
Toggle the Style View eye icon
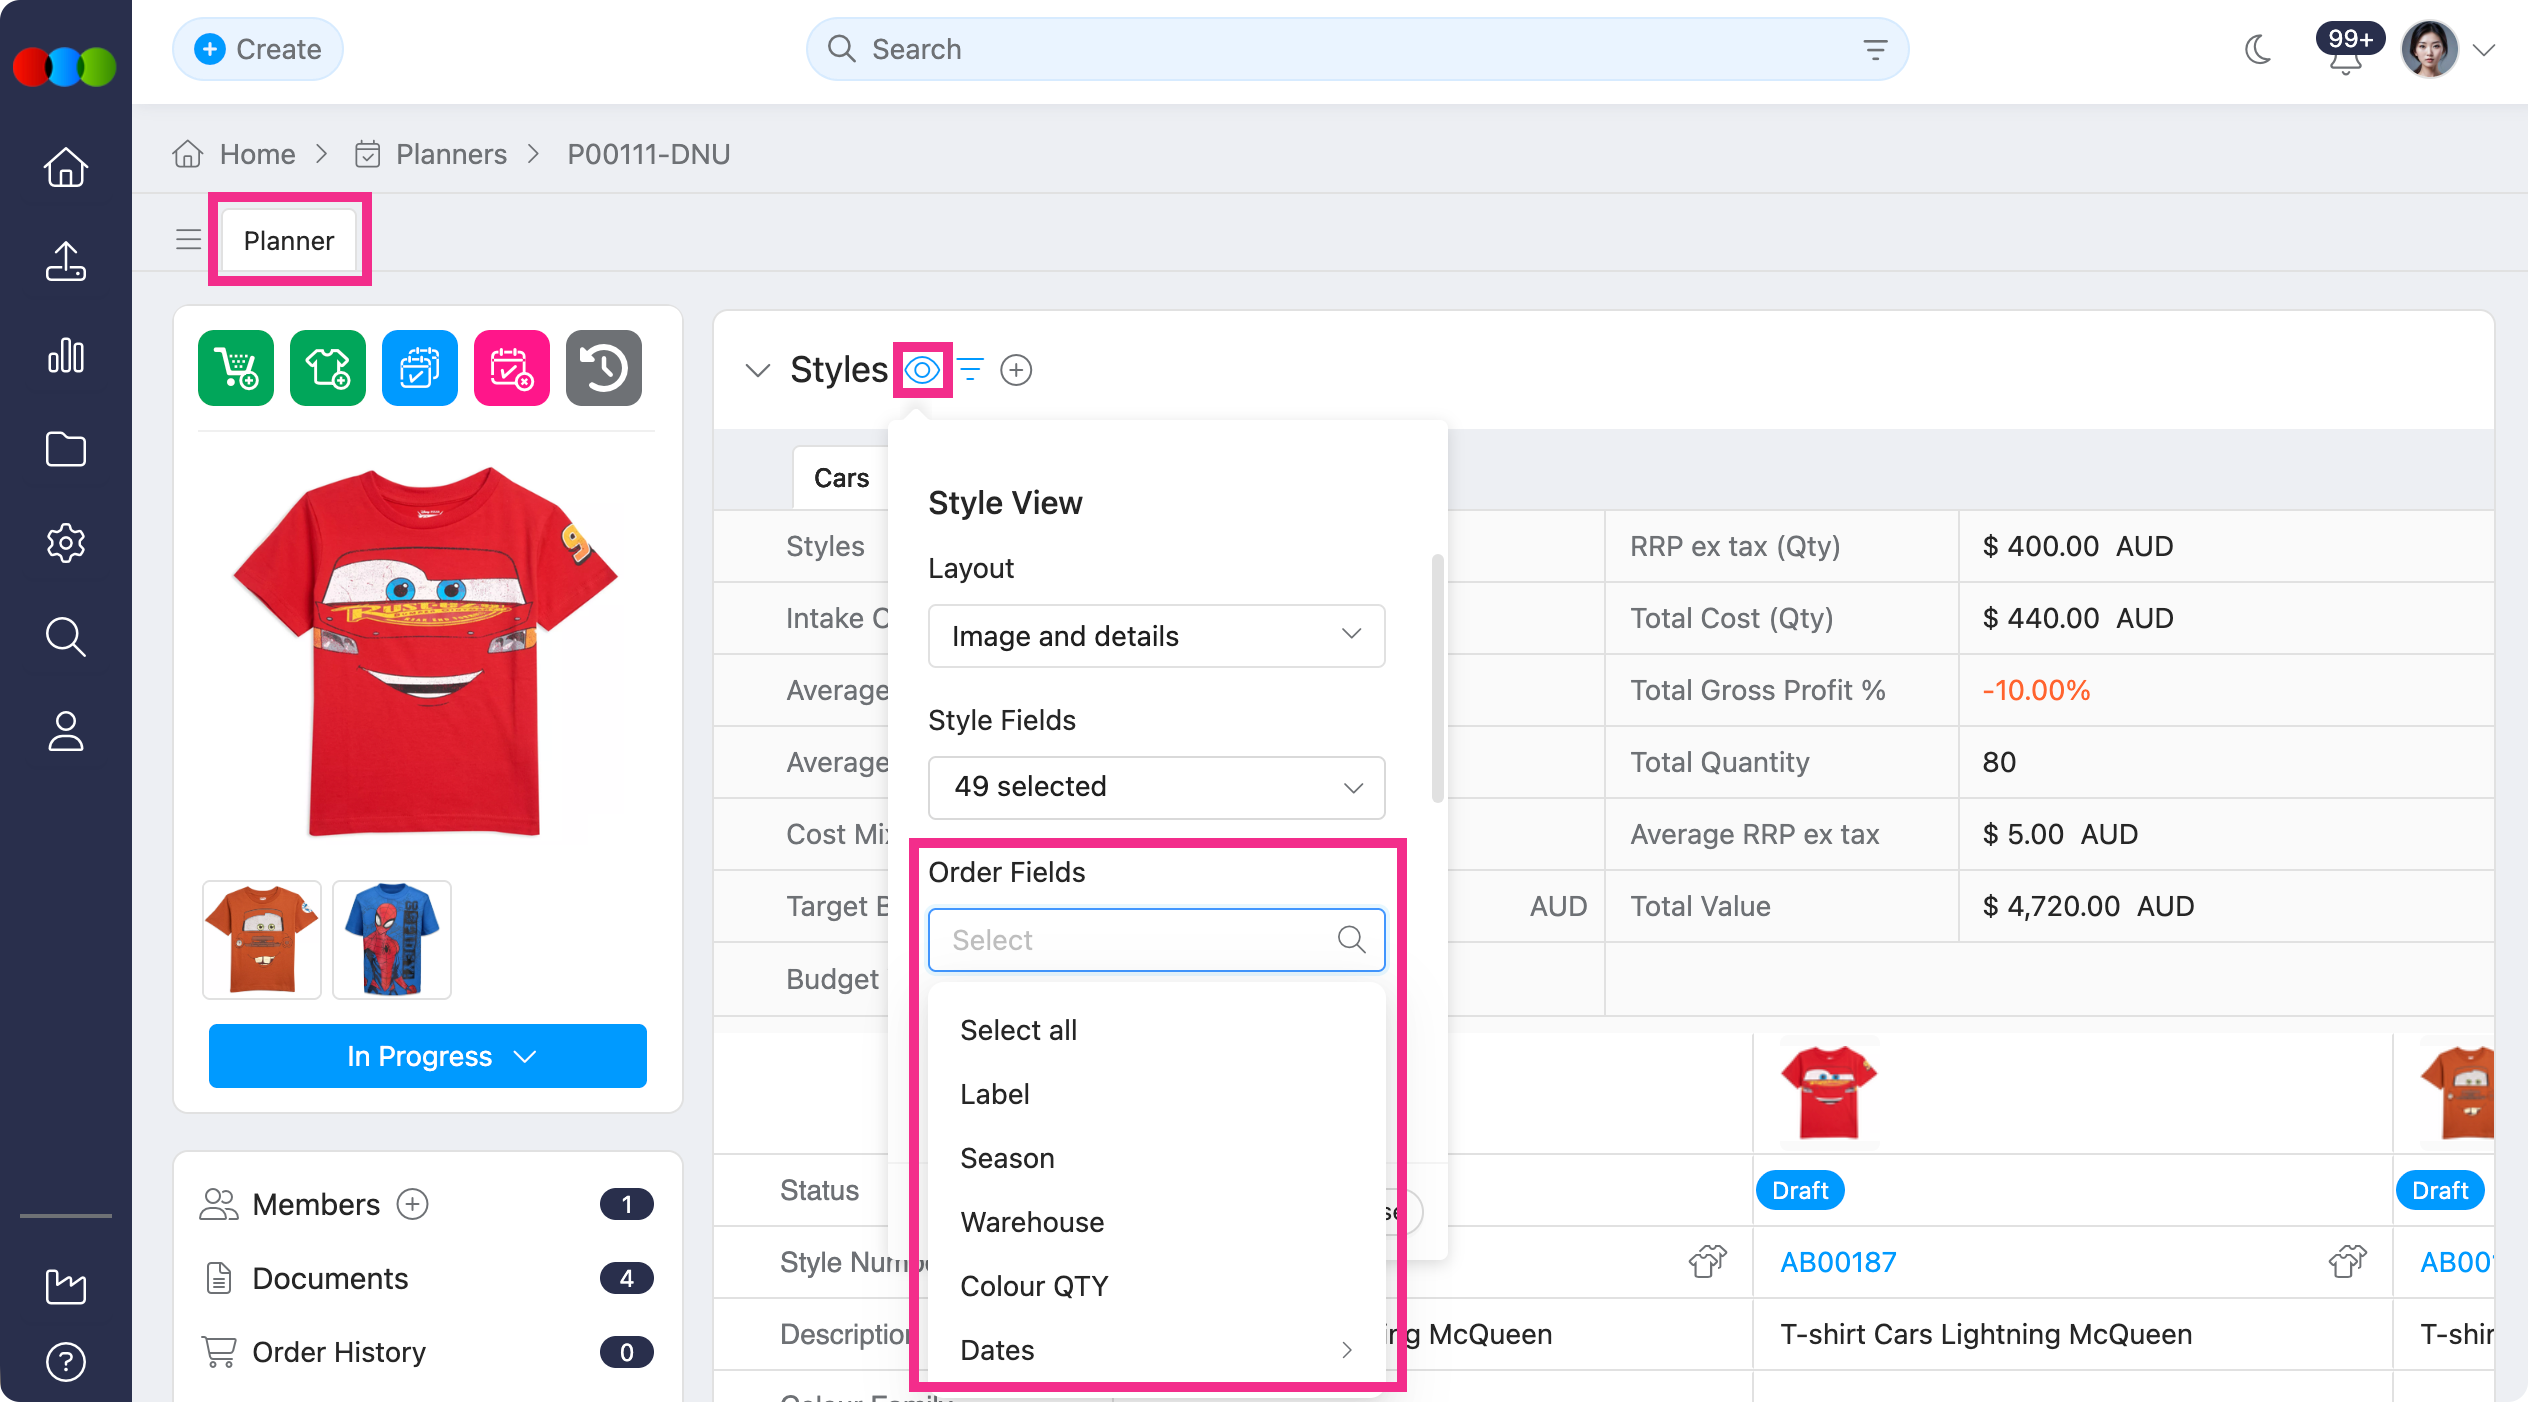click(922, 370)
